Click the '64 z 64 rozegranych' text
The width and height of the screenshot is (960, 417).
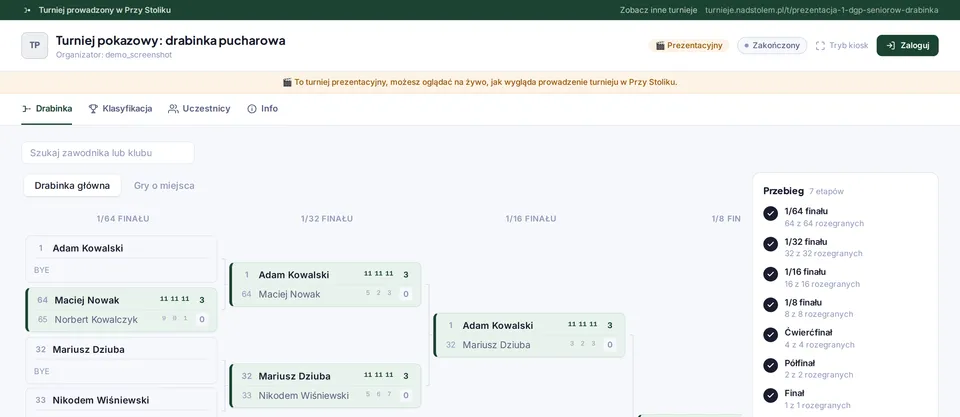824,224
